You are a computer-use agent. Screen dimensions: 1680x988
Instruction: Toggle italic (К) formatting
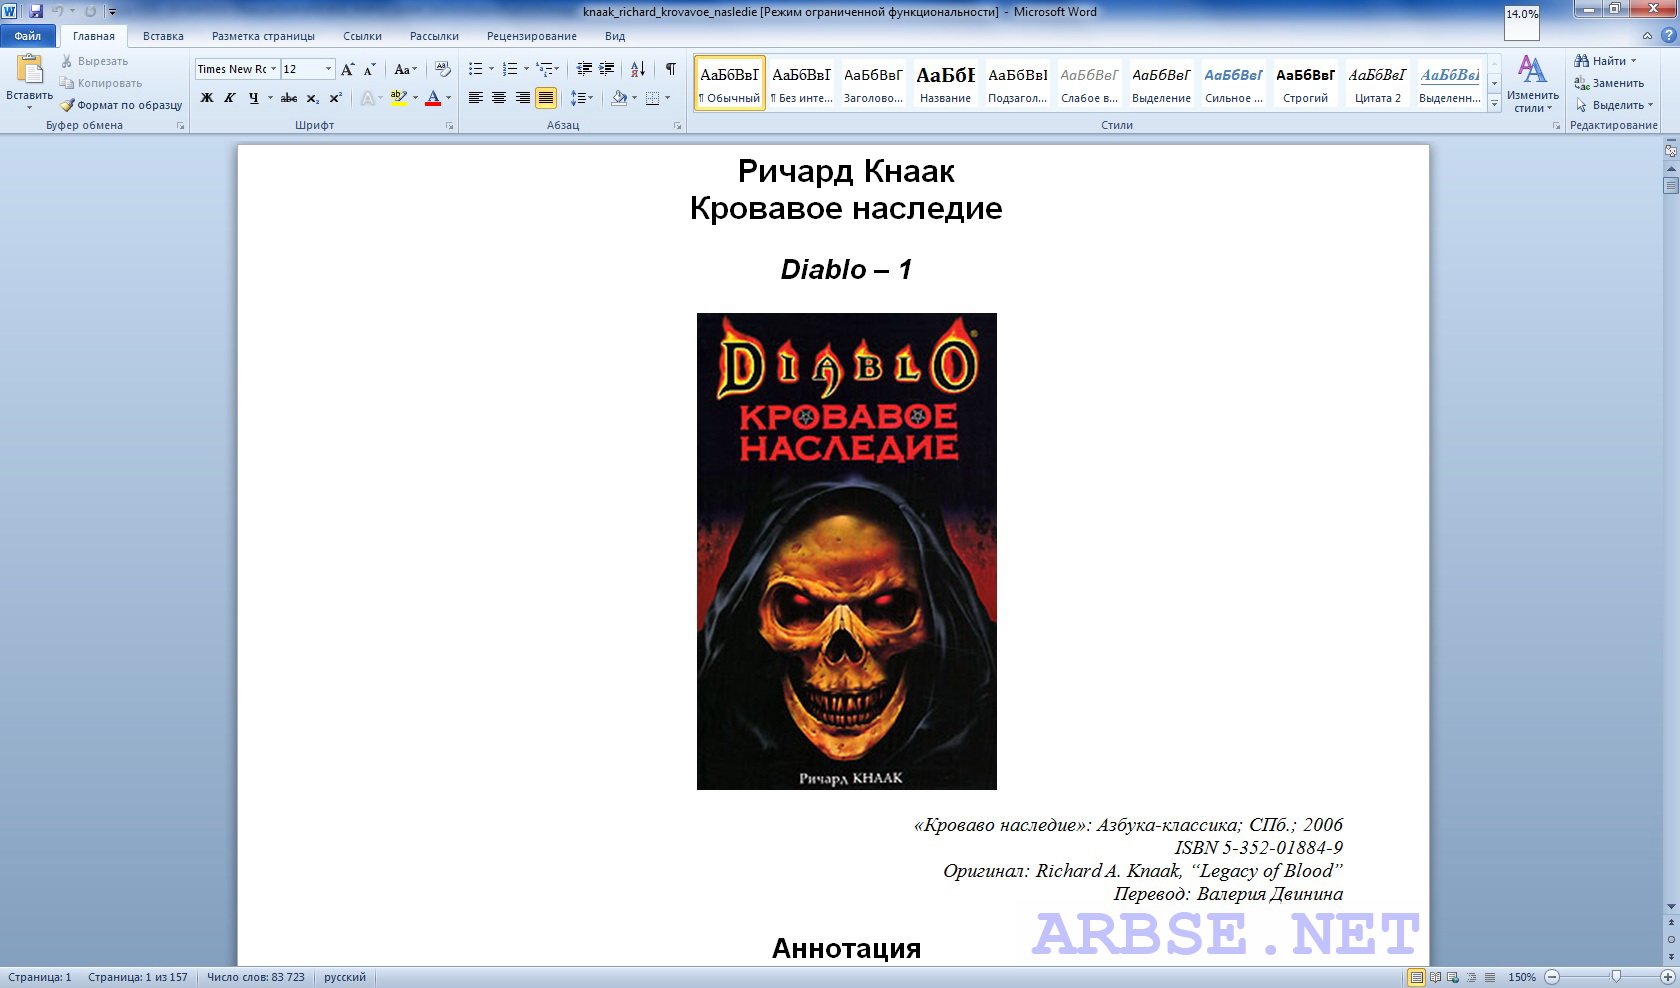230,98
